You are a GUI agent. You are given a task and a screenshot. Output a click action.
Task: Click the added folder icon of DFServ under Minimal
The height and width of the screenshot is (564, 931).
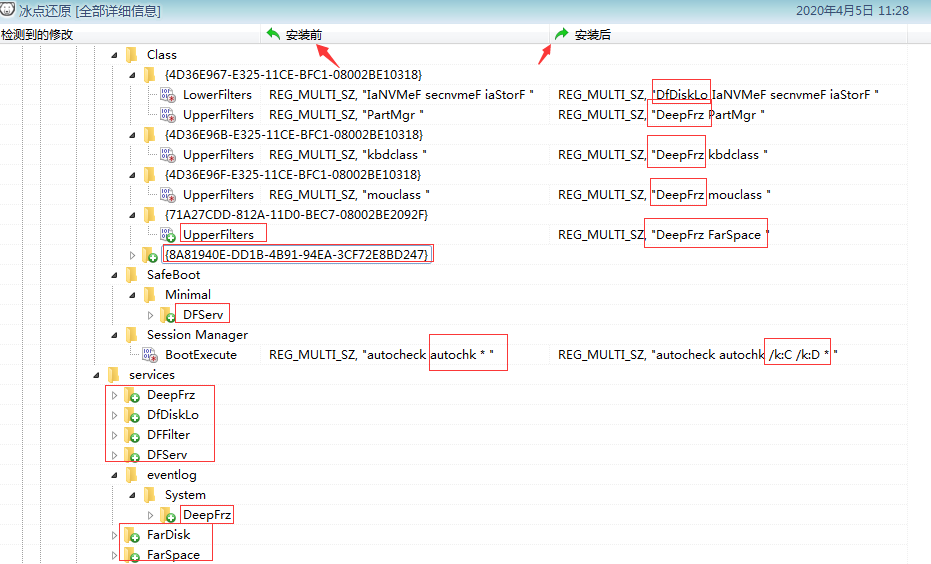pyautogui.click(x=168, y=315)
